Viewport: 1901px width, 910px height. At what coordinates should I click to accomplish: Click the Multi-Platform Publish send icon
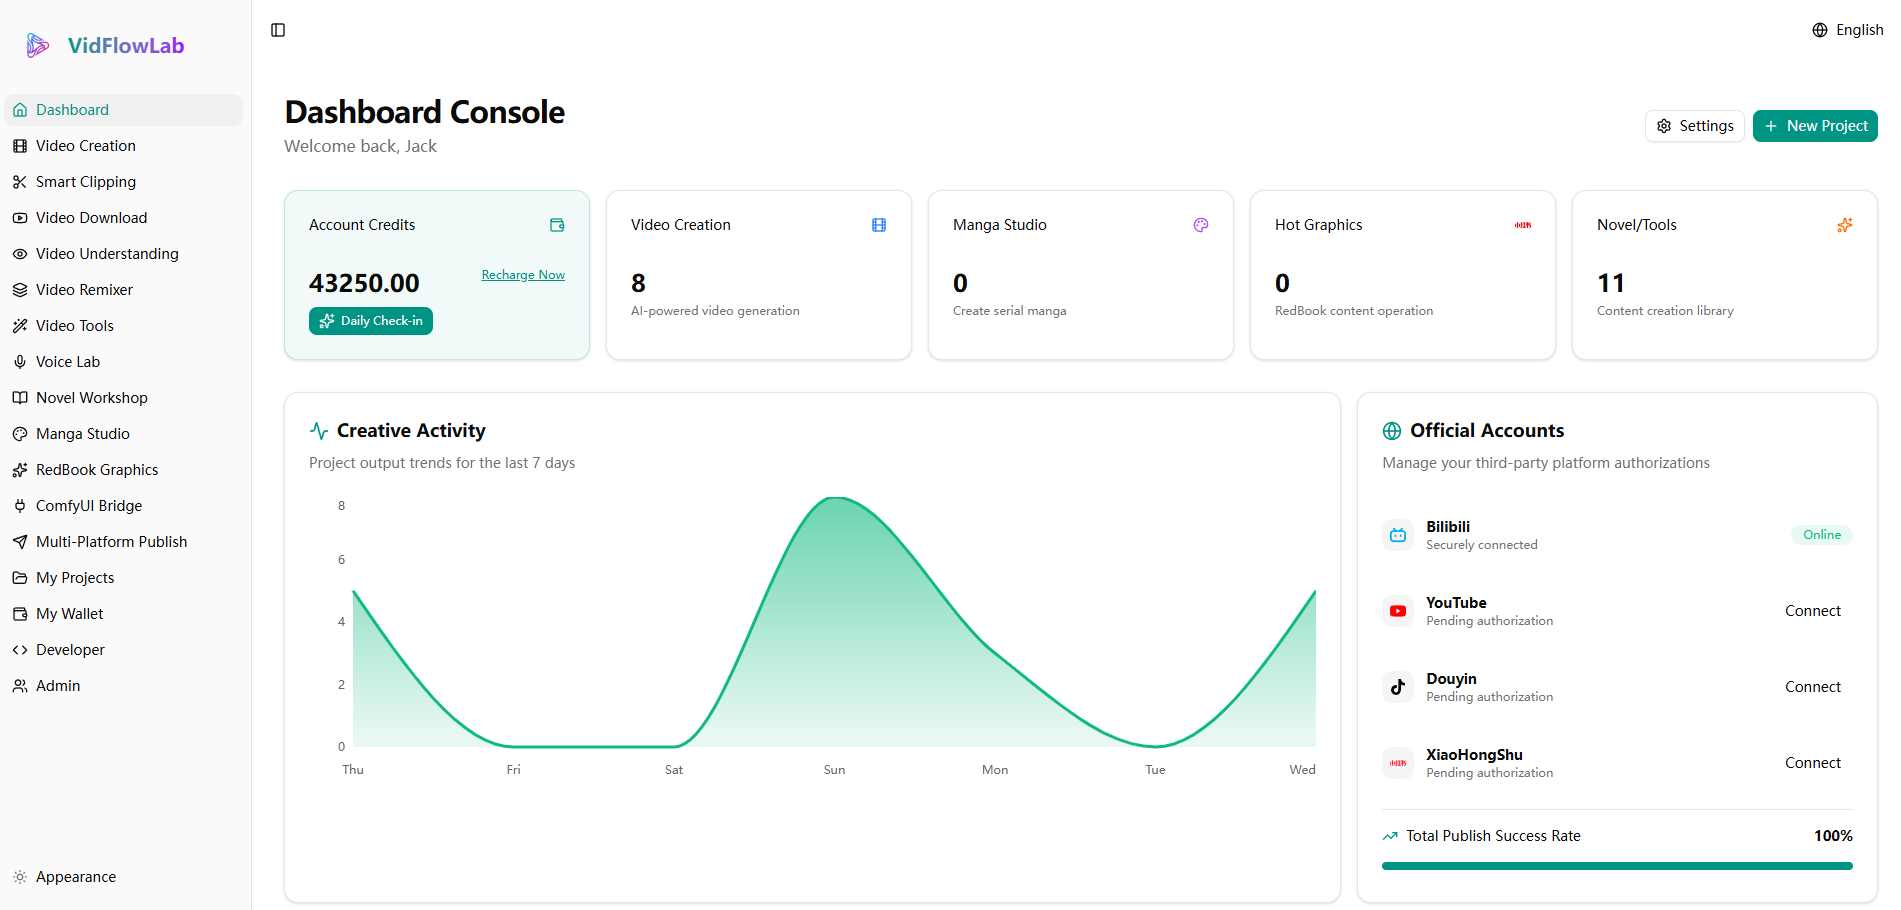pos(20,541)
